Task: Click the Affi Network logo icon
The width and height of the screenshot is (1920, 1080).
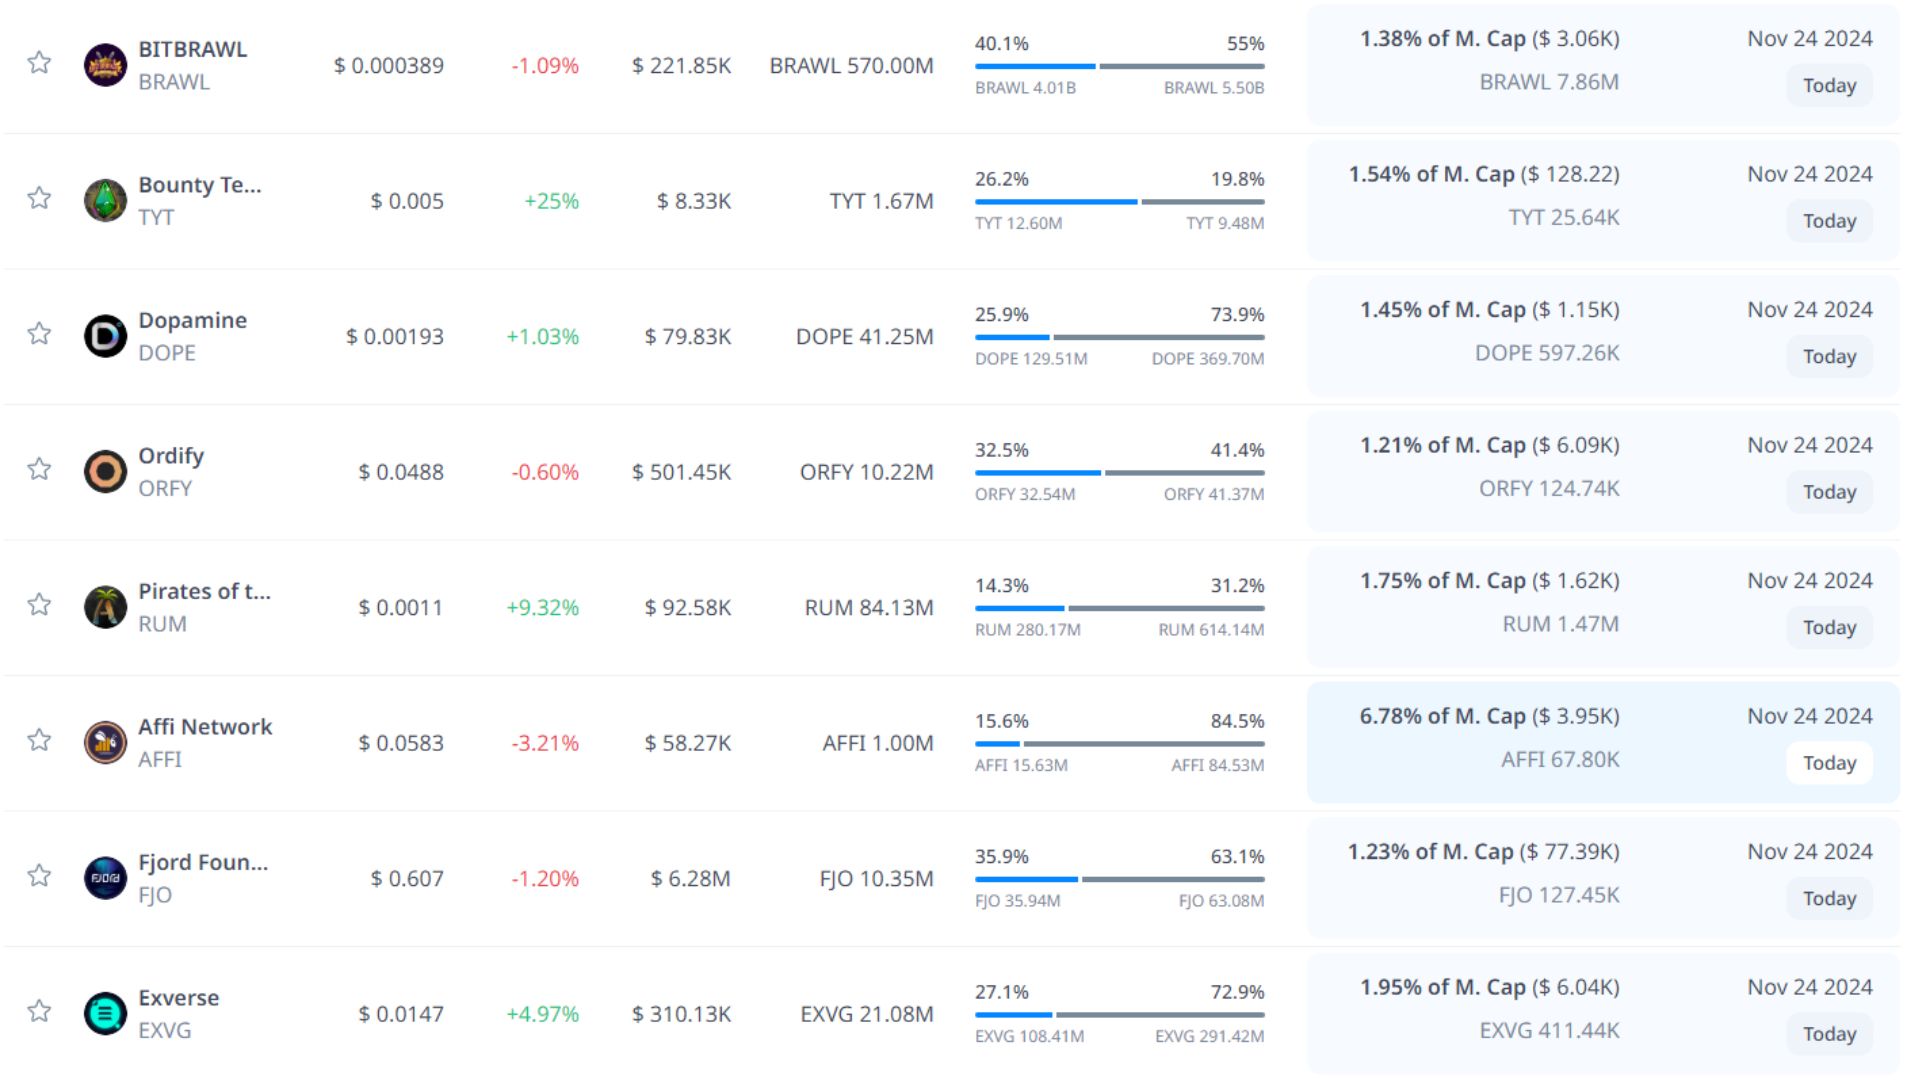Action: point(105,743)
